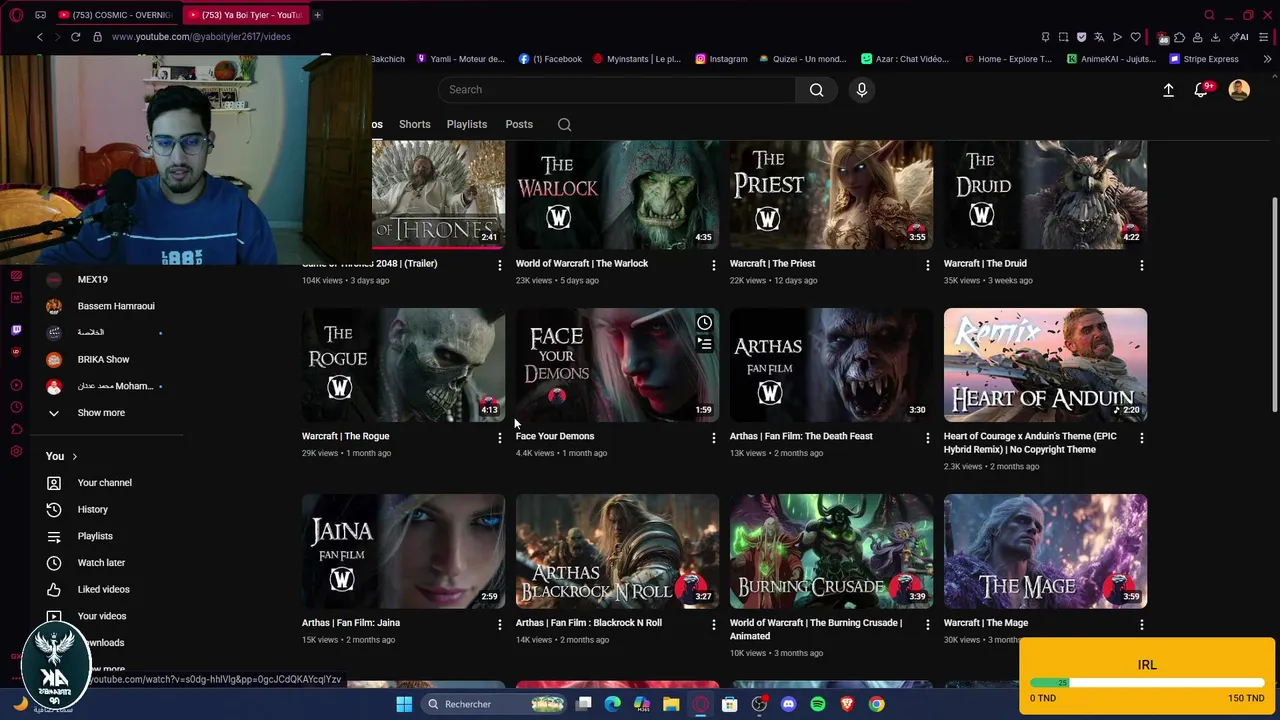This screenshot has width=1280, height=720.
Task: Open BRIKA Show subscription channel
Action: click(103, 360)
